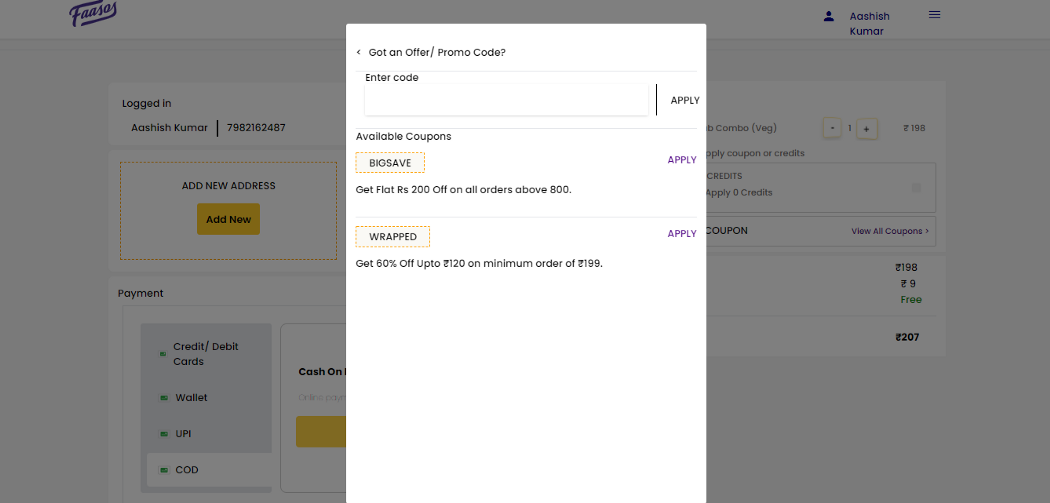Click the Faasos logo
1050x503 pixels.
point(94,14)
